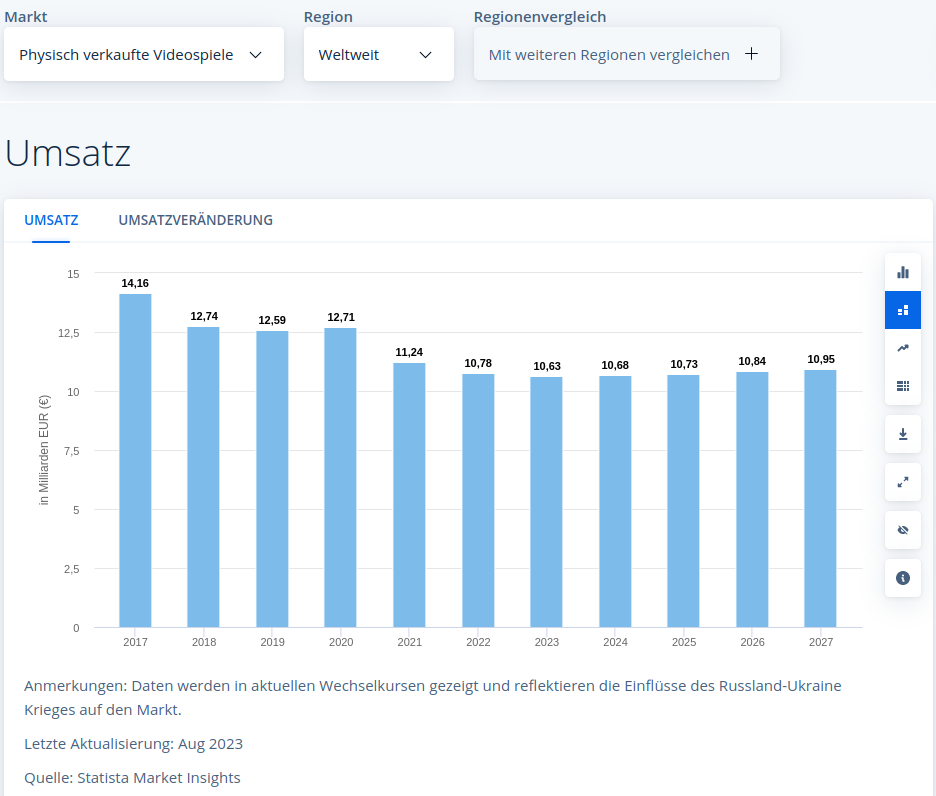Viewport: 936px width, 796px height.
Task: Click the 'Umsatz' heading
Action: [x=68, y=153]
